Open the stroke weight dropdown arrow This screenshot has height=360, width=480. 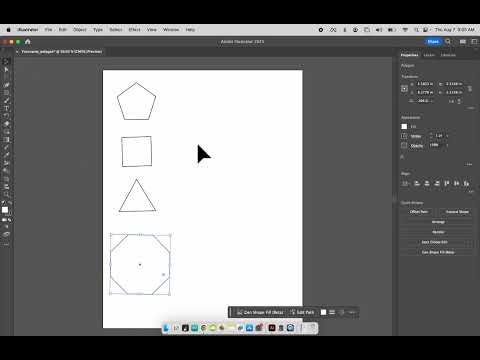(x=447, y=136)
